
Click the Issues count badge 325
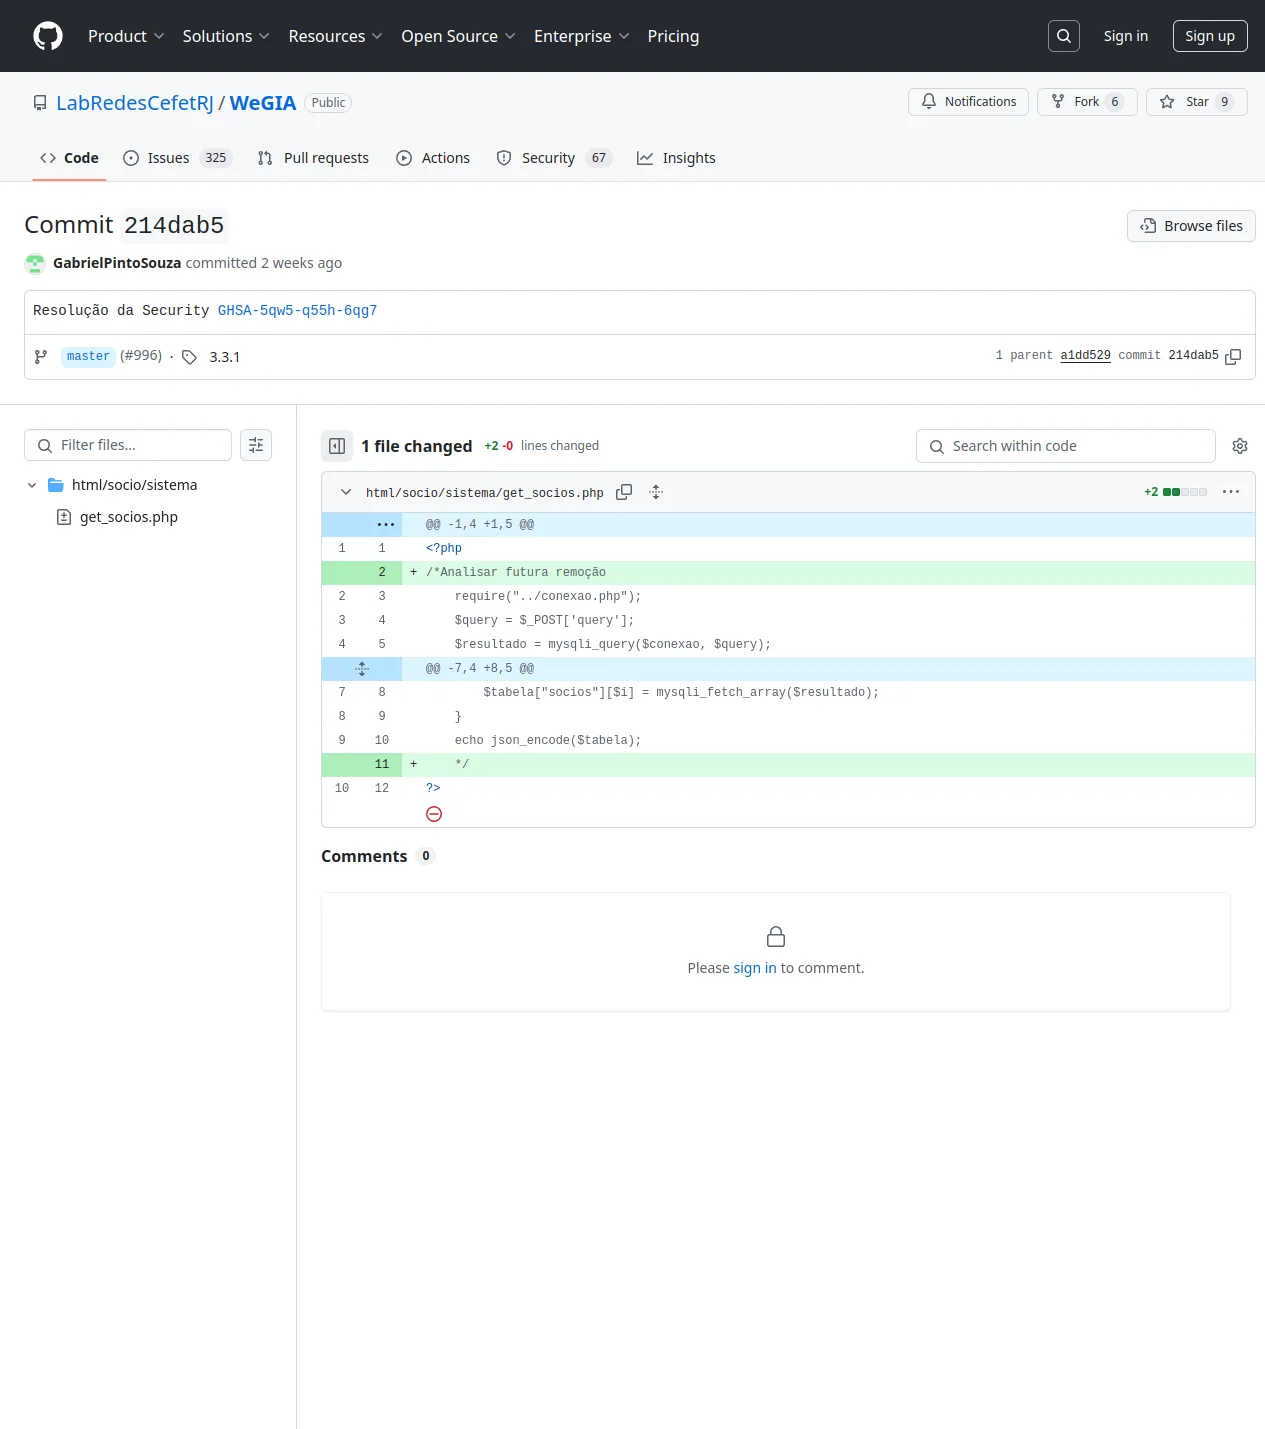[x=215, y=158]
